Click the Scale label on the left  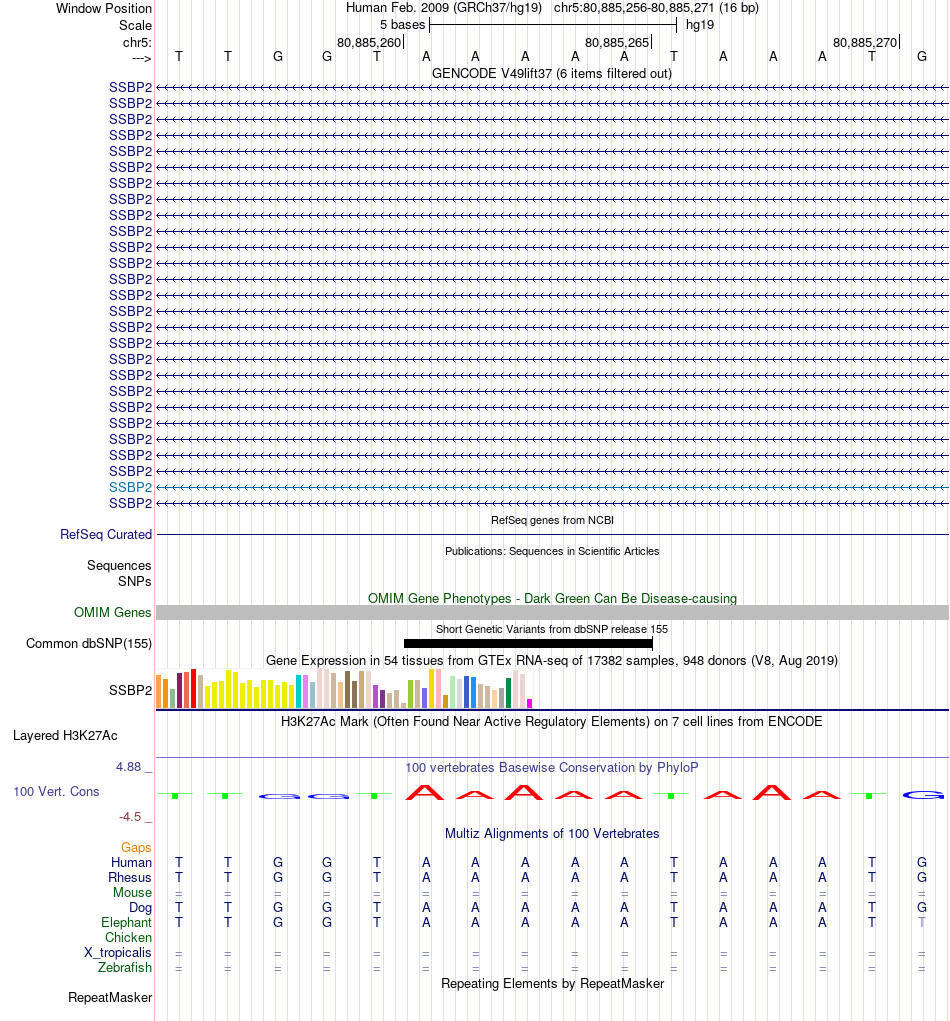135,25
